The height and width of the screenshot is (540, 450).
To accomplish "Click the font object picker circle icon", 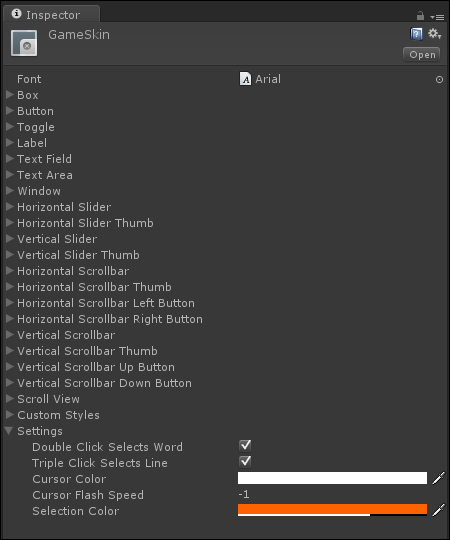I will coord(439,80).
